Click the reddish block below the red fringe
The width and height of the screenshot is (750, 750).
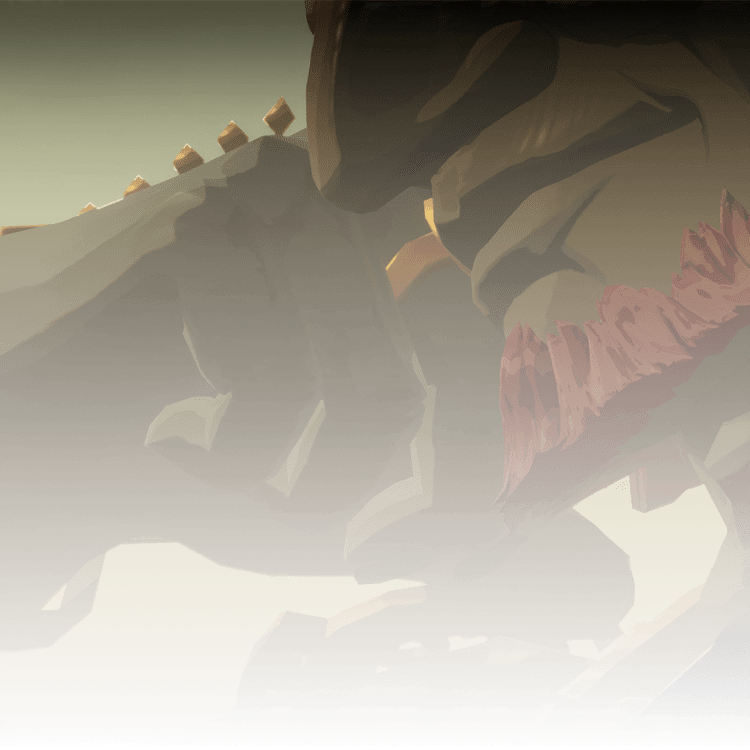coord(660,480)
